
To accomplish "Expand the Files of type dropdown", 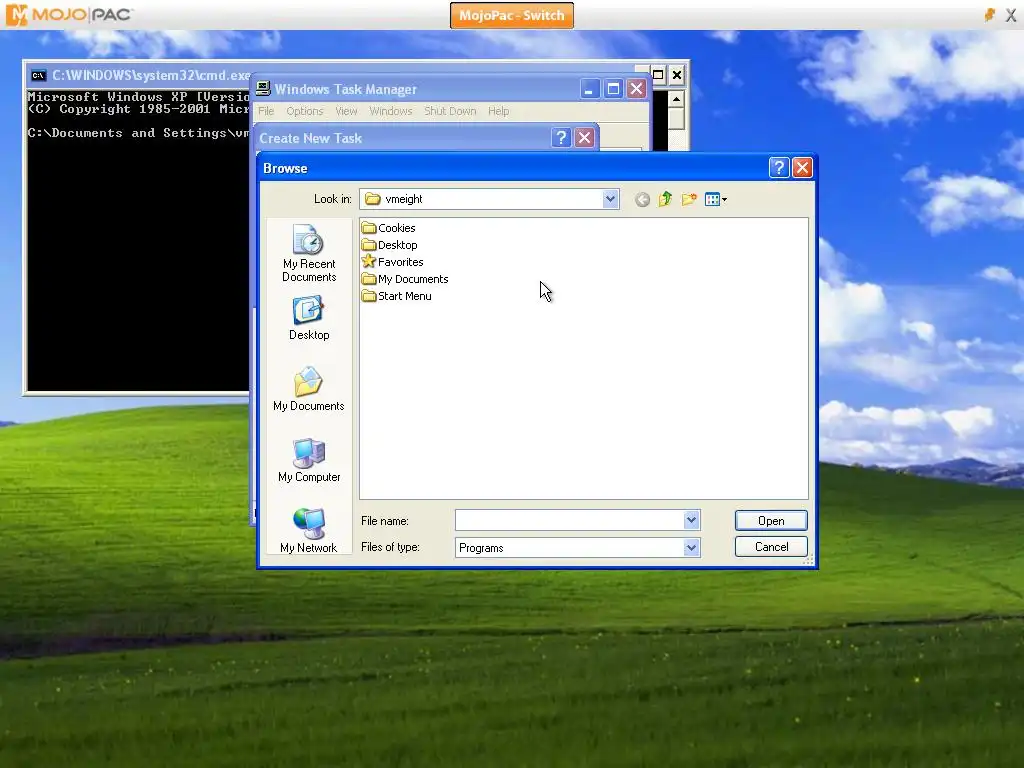I will click(692, 547).
